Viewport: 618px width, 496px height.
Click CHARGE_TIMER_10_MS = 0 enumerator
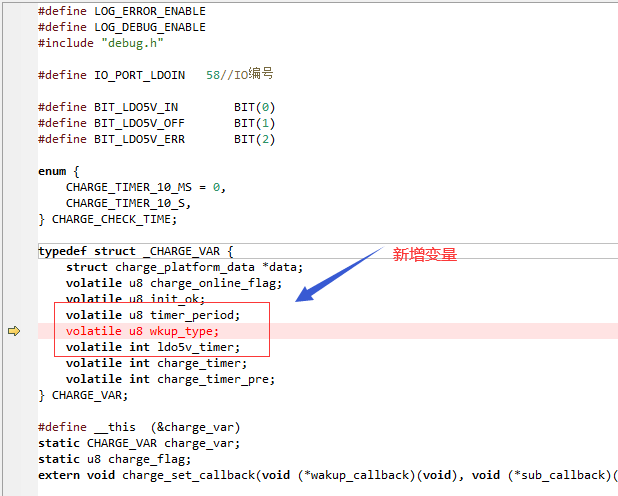(x=146, y=187)
